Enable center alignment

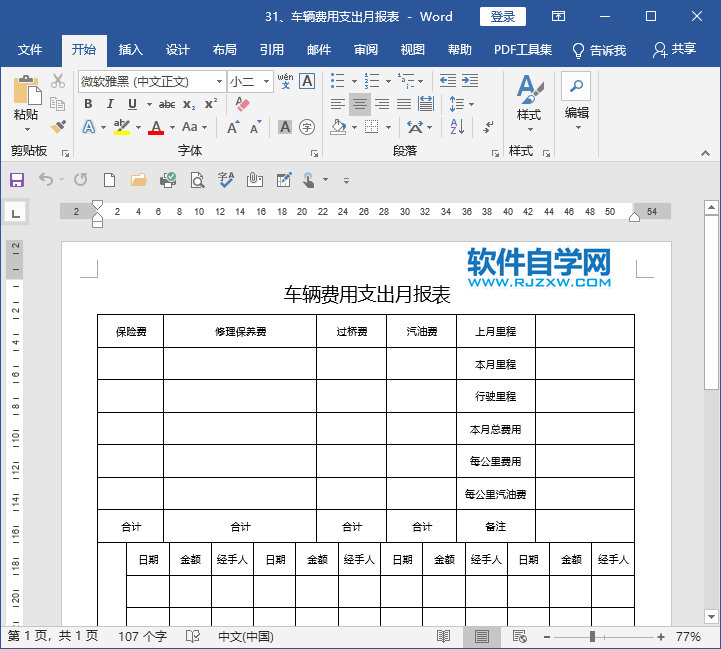[360, 104]
